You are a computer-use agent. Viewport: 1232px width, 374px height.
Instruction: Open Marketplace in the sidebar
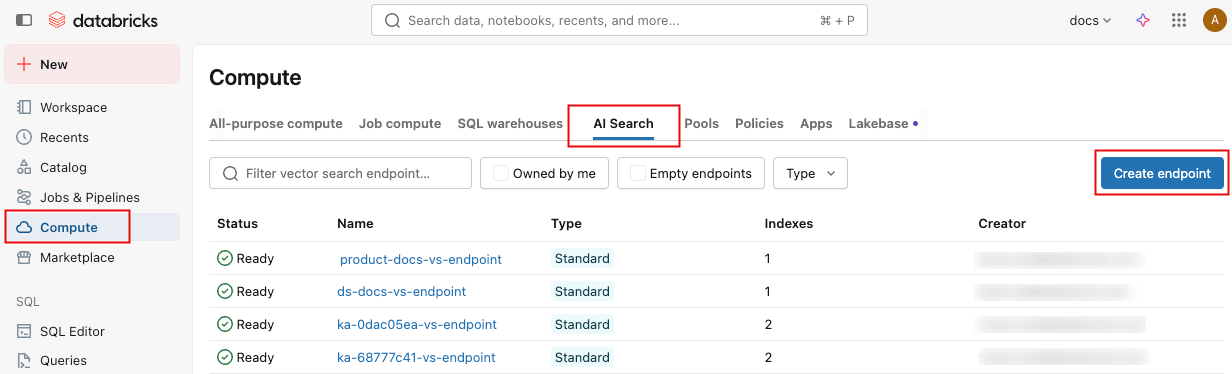(92, 257)
